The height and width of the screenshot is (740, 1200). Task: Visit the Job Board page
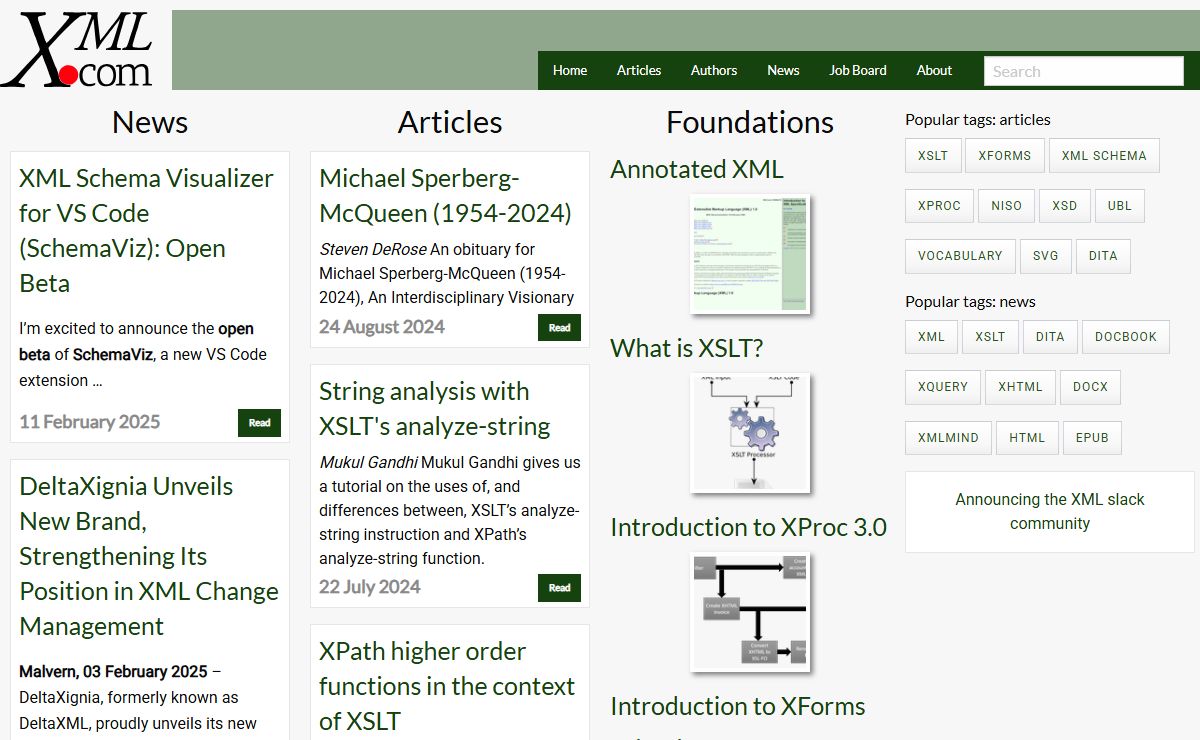pyautogui.click(x=858, y=70)
